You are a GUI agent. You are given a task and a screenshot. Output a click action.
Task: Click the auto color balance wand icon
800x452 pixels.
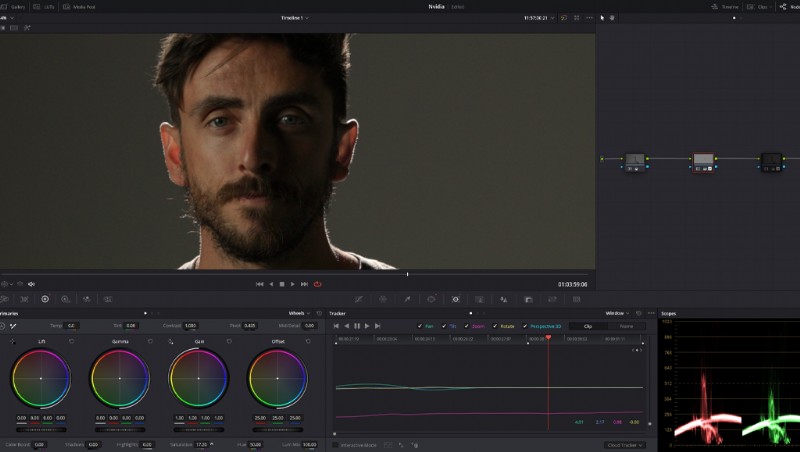pos(13,325)
